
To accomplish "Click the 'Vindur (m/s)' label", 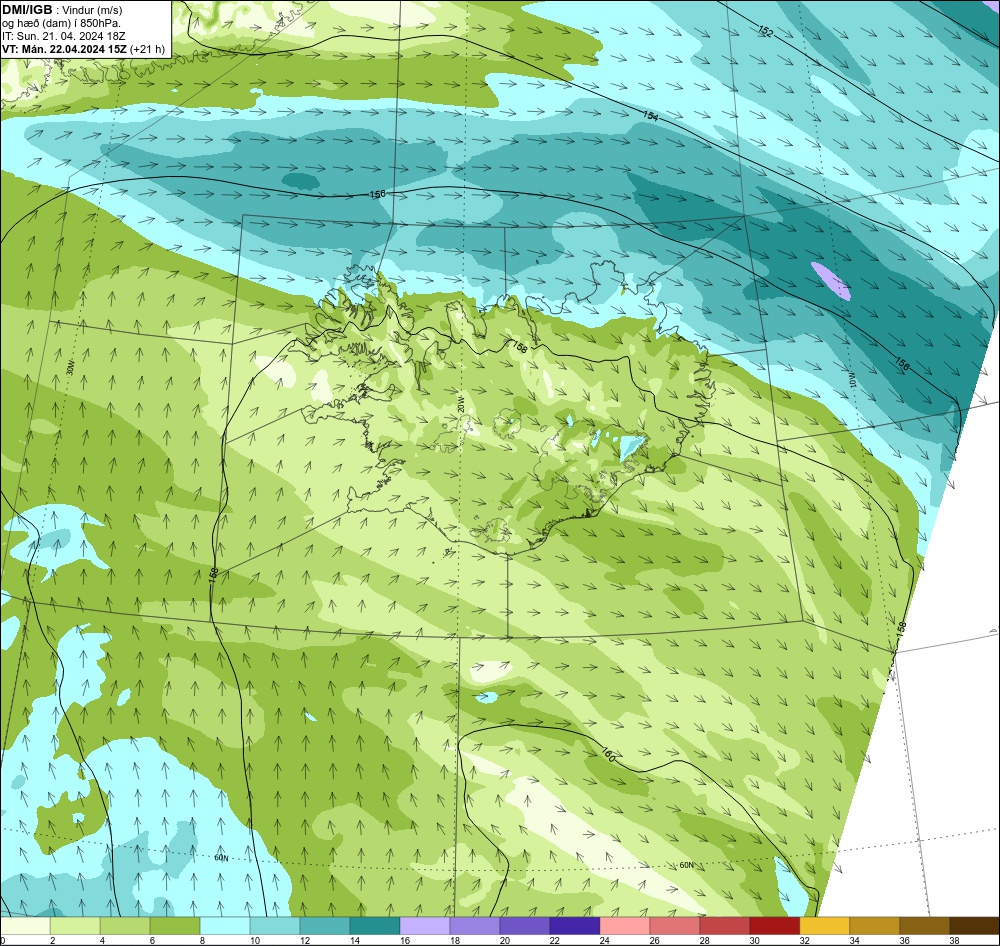I will coord(92,10).
